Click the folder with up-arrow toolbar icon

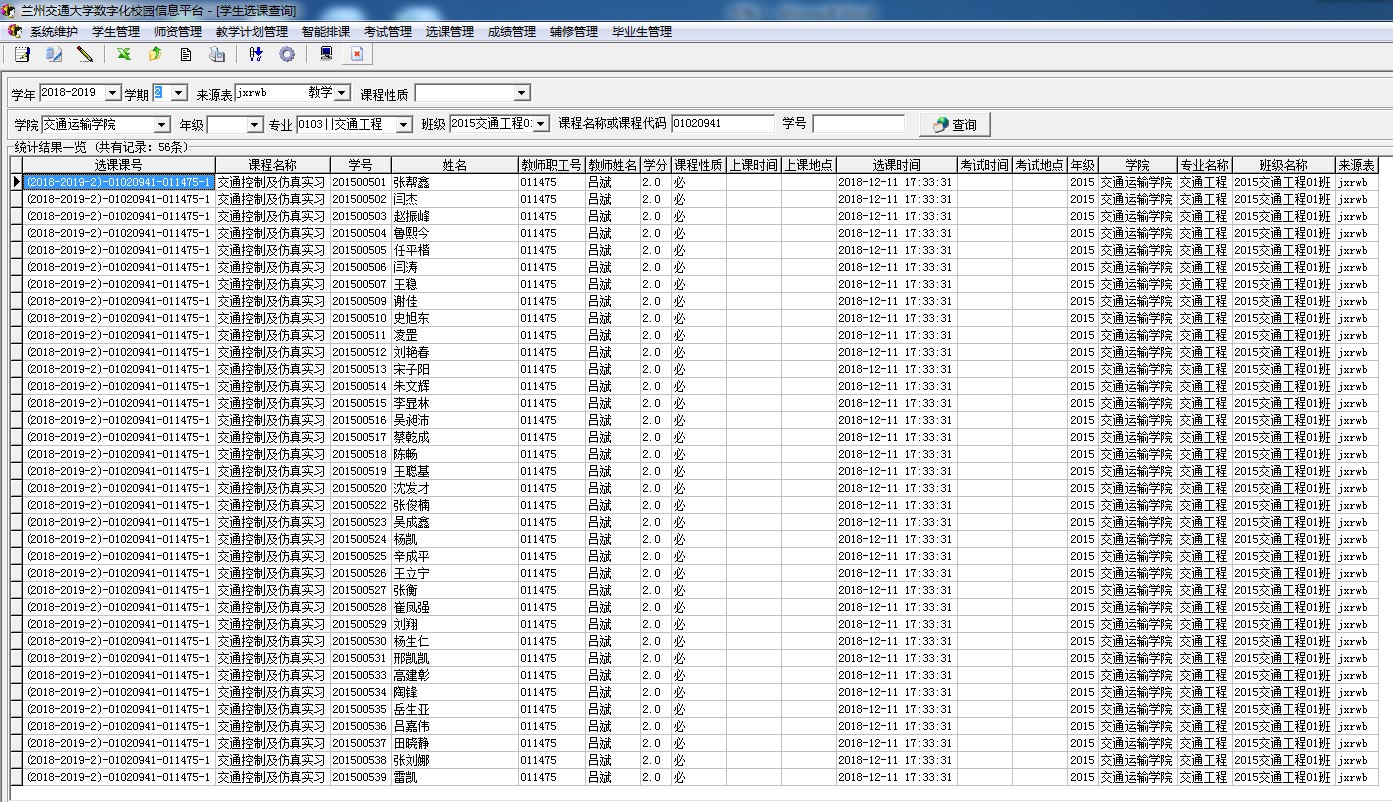click(x=155, y=54)
